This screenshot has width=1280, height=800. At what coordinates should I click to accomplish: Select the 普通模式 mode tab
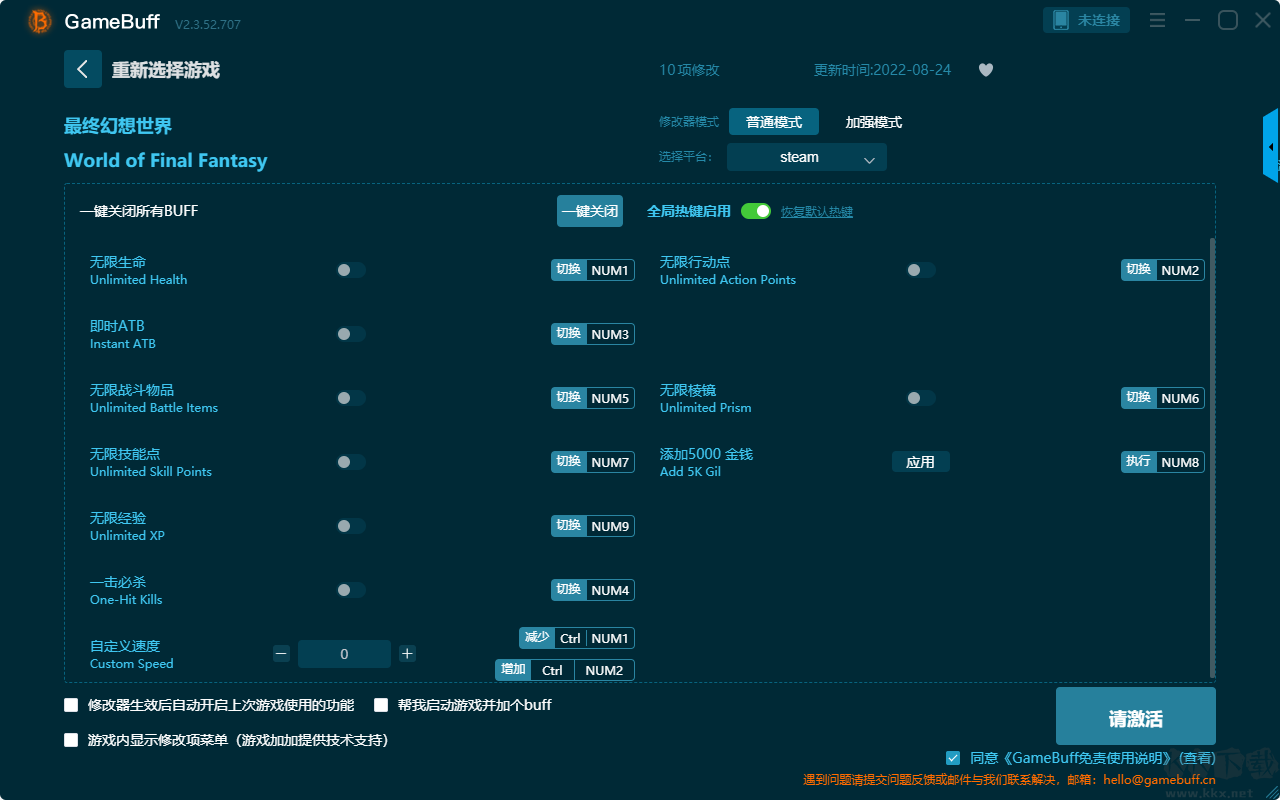point(774,122)
